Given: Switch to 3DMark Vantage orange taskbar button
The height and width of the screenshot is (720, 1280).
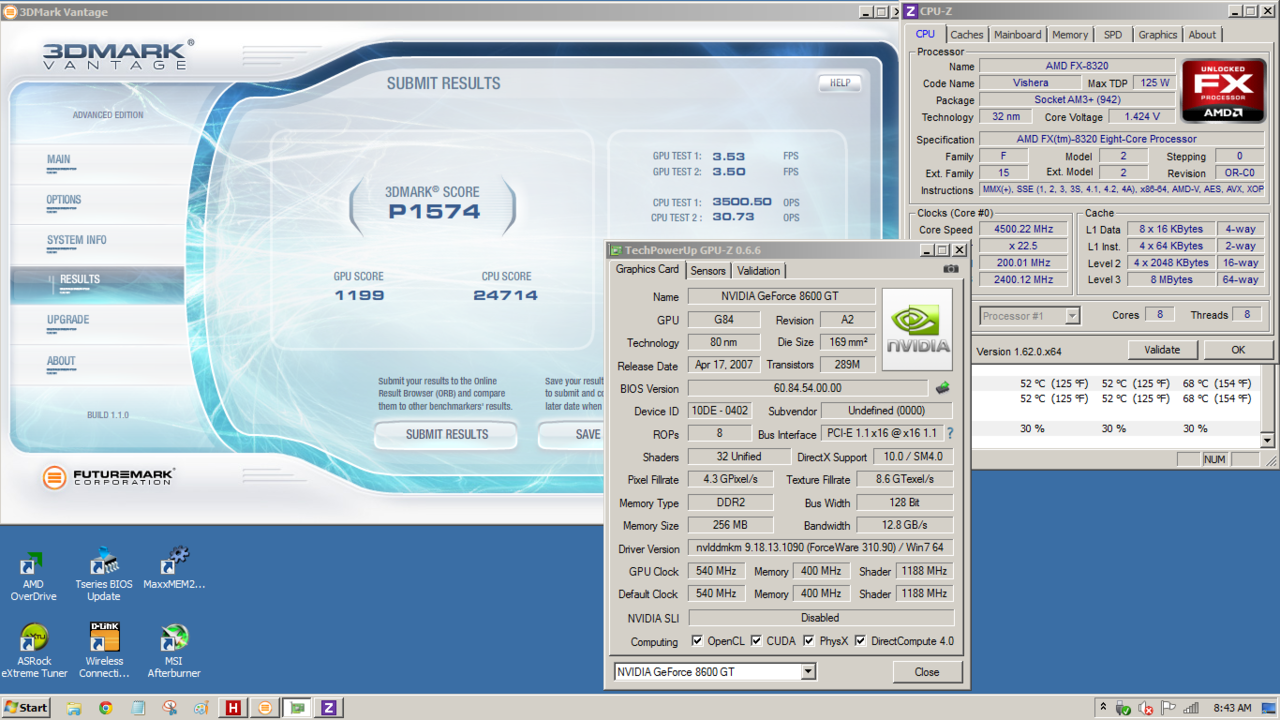Looking at the screenshot, I should point(265,708).
